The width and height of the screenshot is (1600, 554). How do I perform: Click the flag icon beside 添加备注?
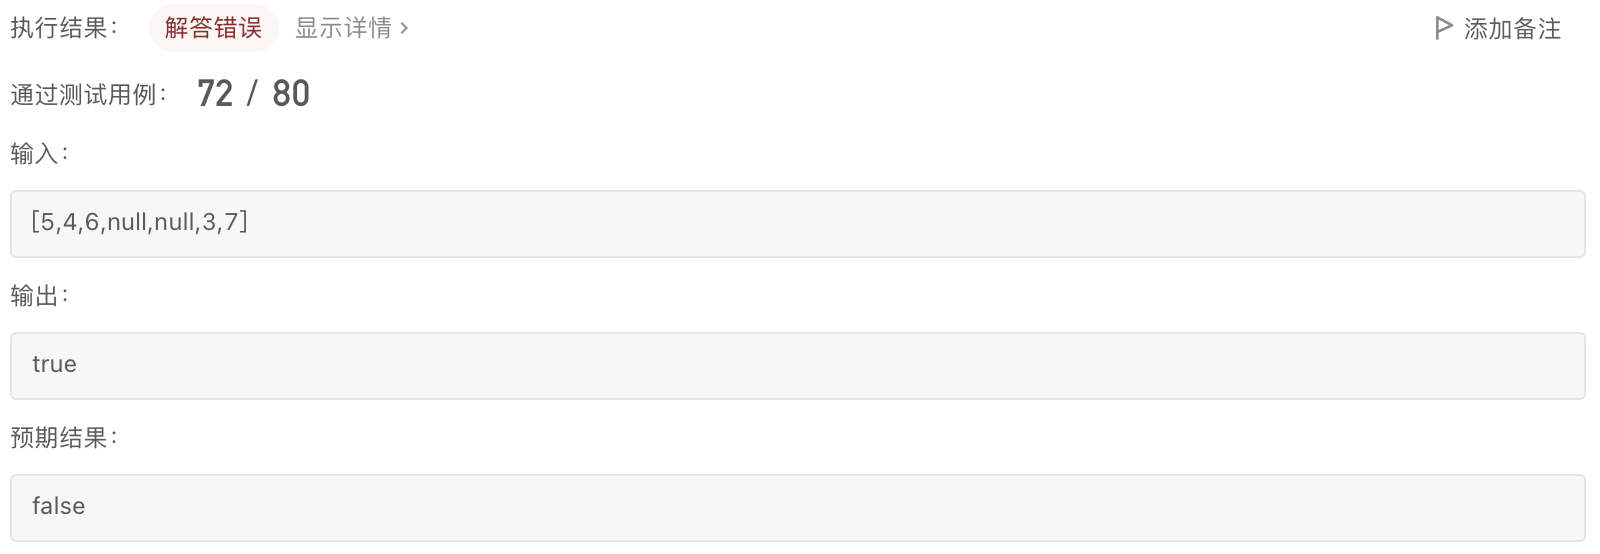(x=1443, y=28)
